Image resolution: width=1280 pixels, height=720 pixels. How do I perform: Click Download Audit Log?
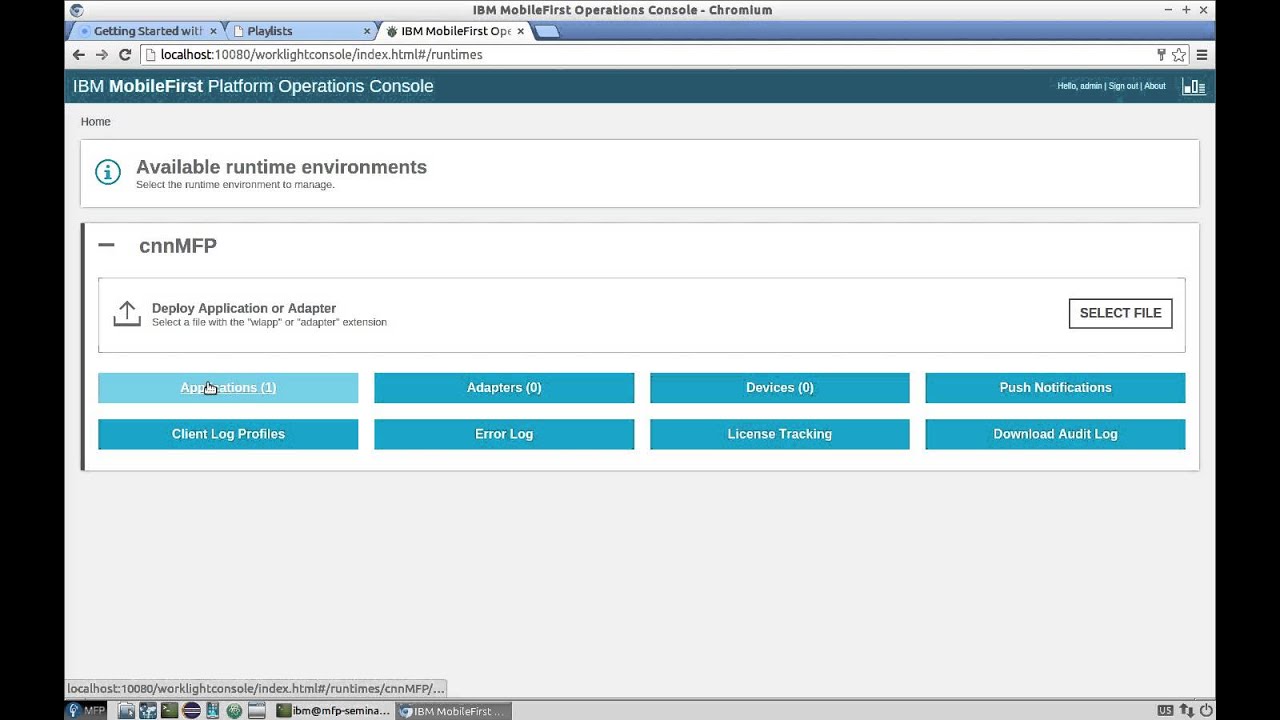pyautogui.click(x=1055, y=434)
